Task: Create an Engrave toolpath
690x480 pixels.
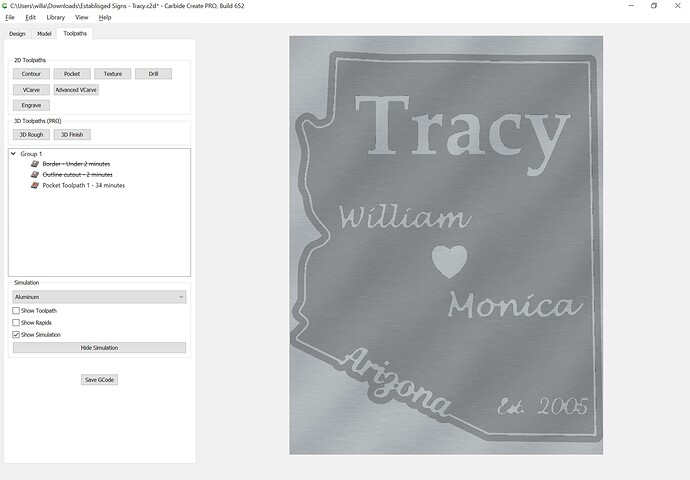Action: 31,106
